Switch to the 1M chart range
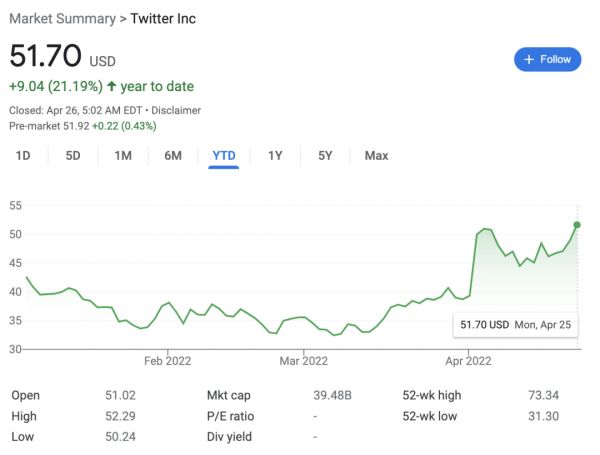The width and height of the screenshot is (600, 455). [123, 155]
